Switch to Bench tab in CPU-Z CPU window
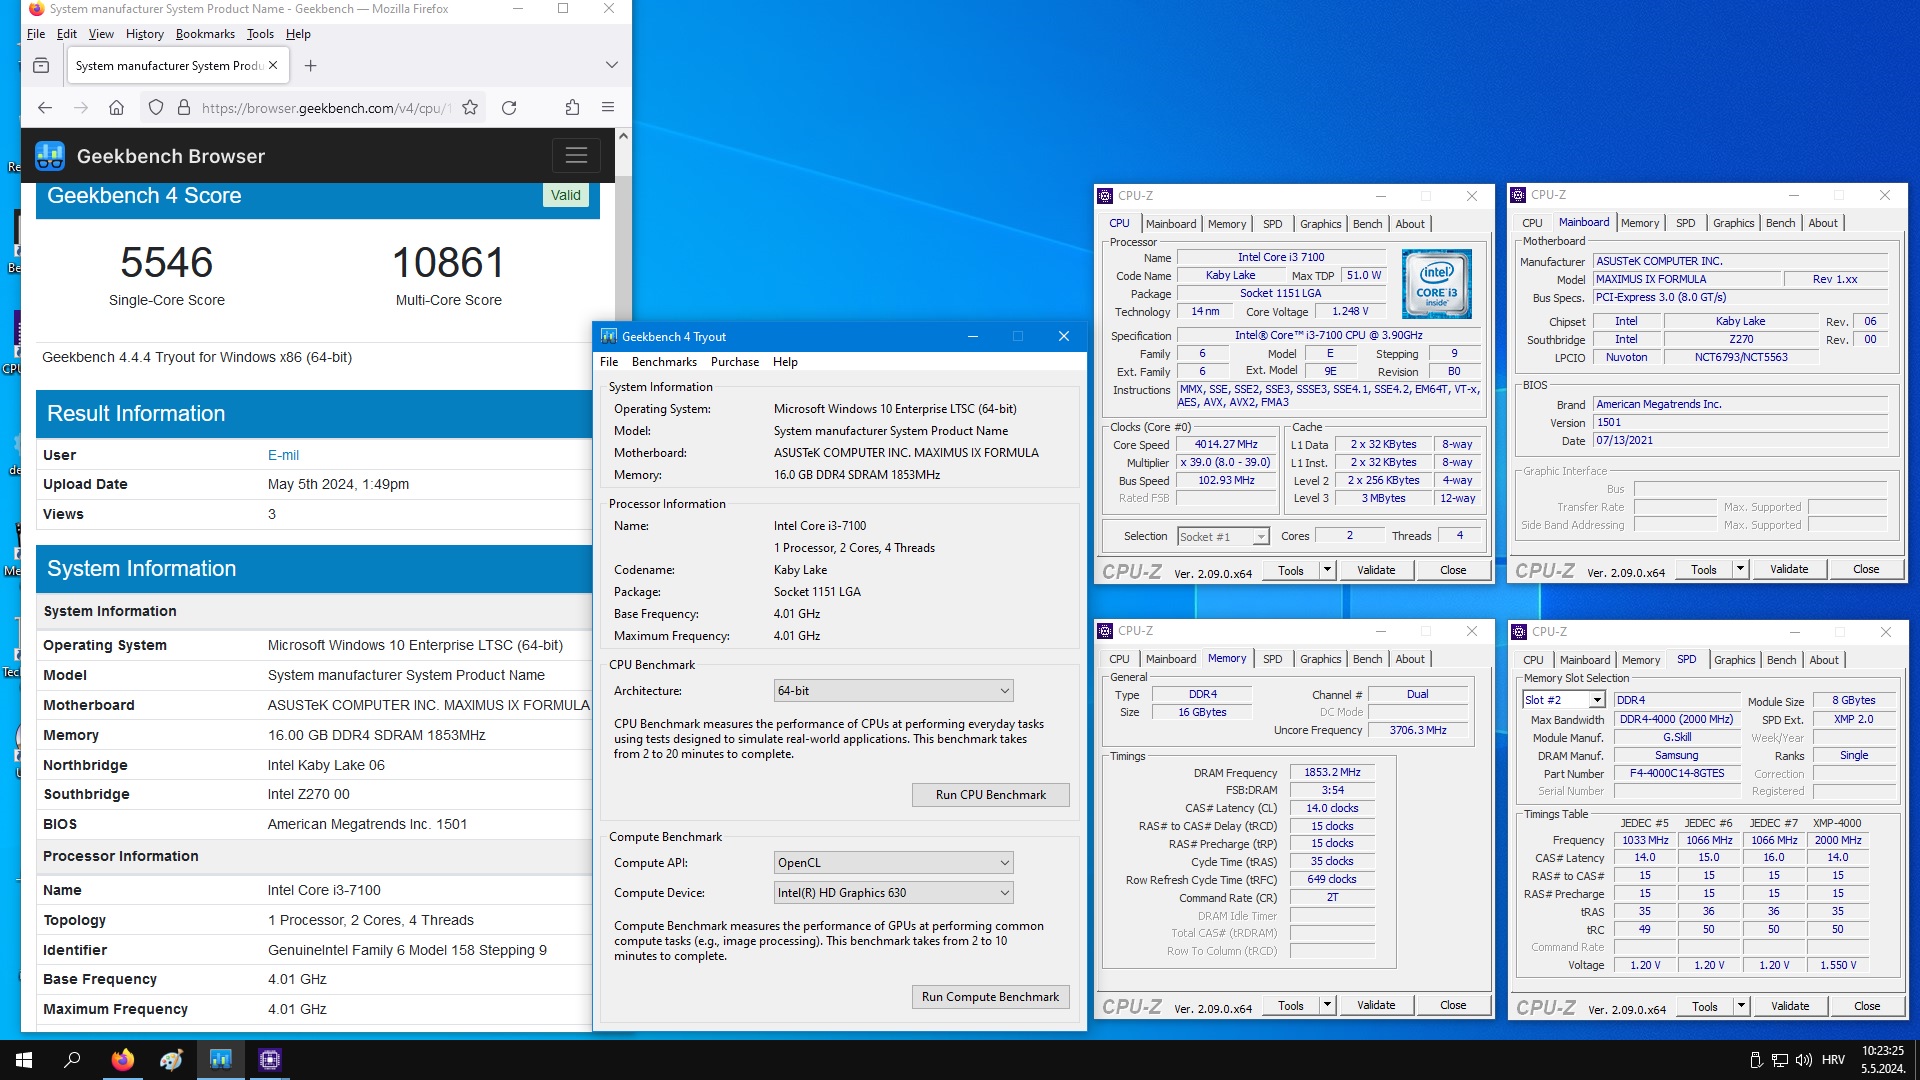The image size is (1920, 1080). coord(1367,224)
